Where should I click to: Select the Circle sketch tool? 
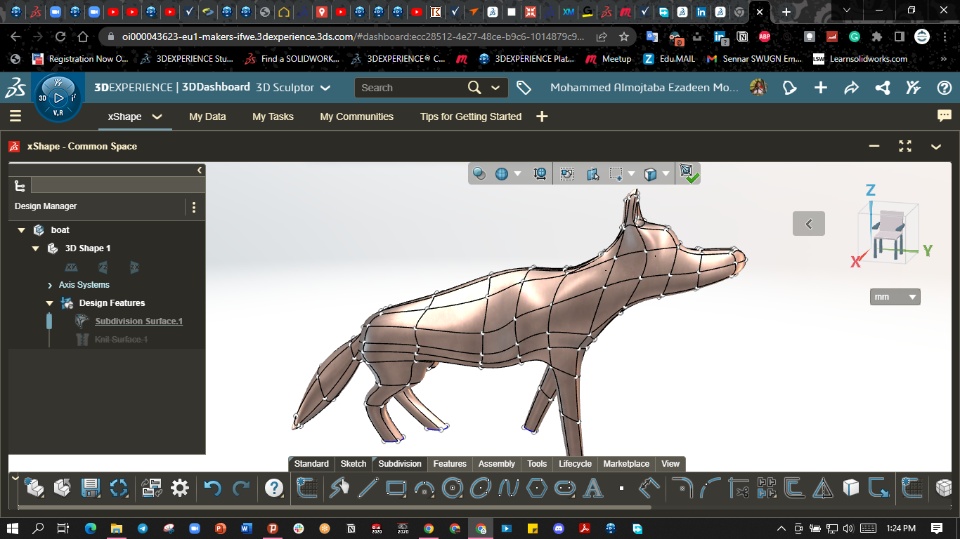click(452, 488)
